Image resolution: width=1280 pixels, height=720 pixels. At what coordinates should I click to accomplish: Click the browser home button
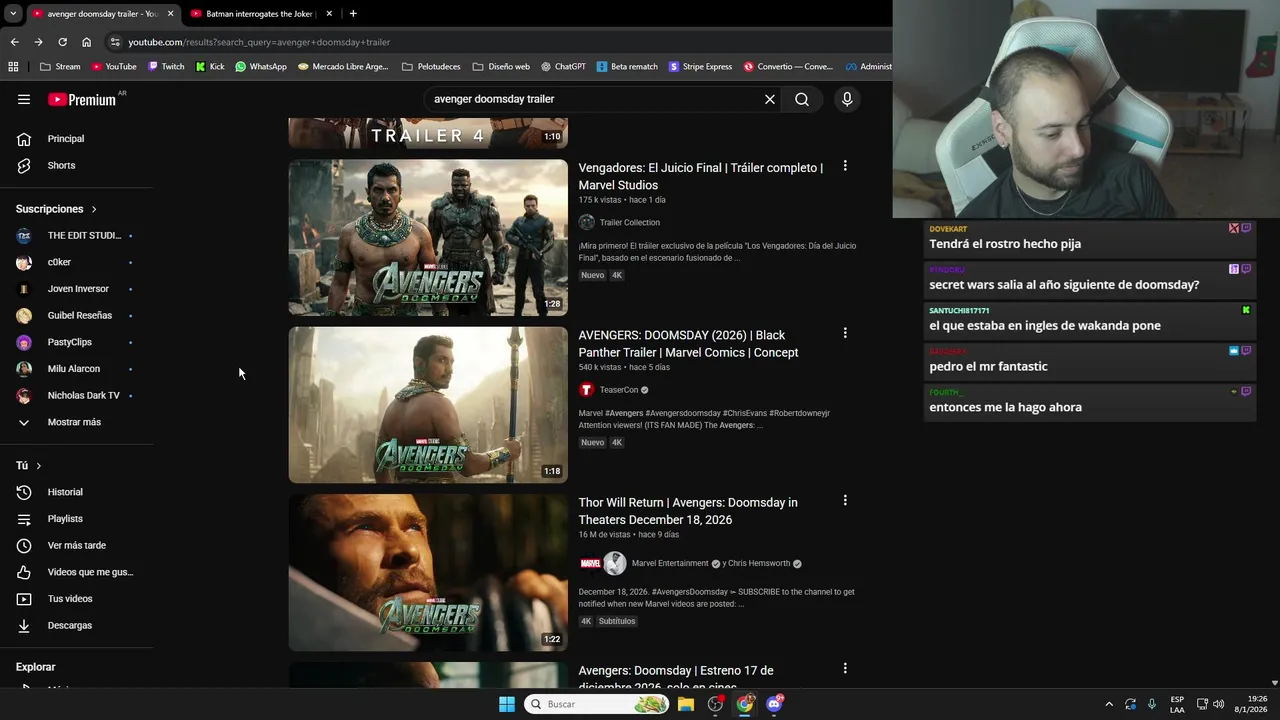point(86,42)
